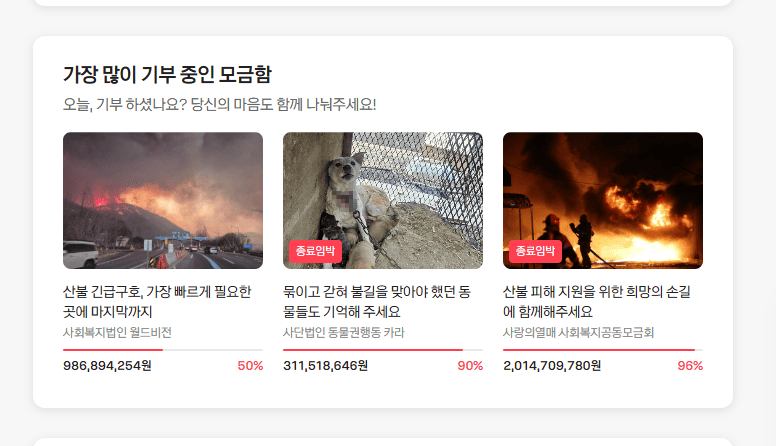
Task: Open the wildfire highway campaign thumbnail
Action: tap(163, 200)
